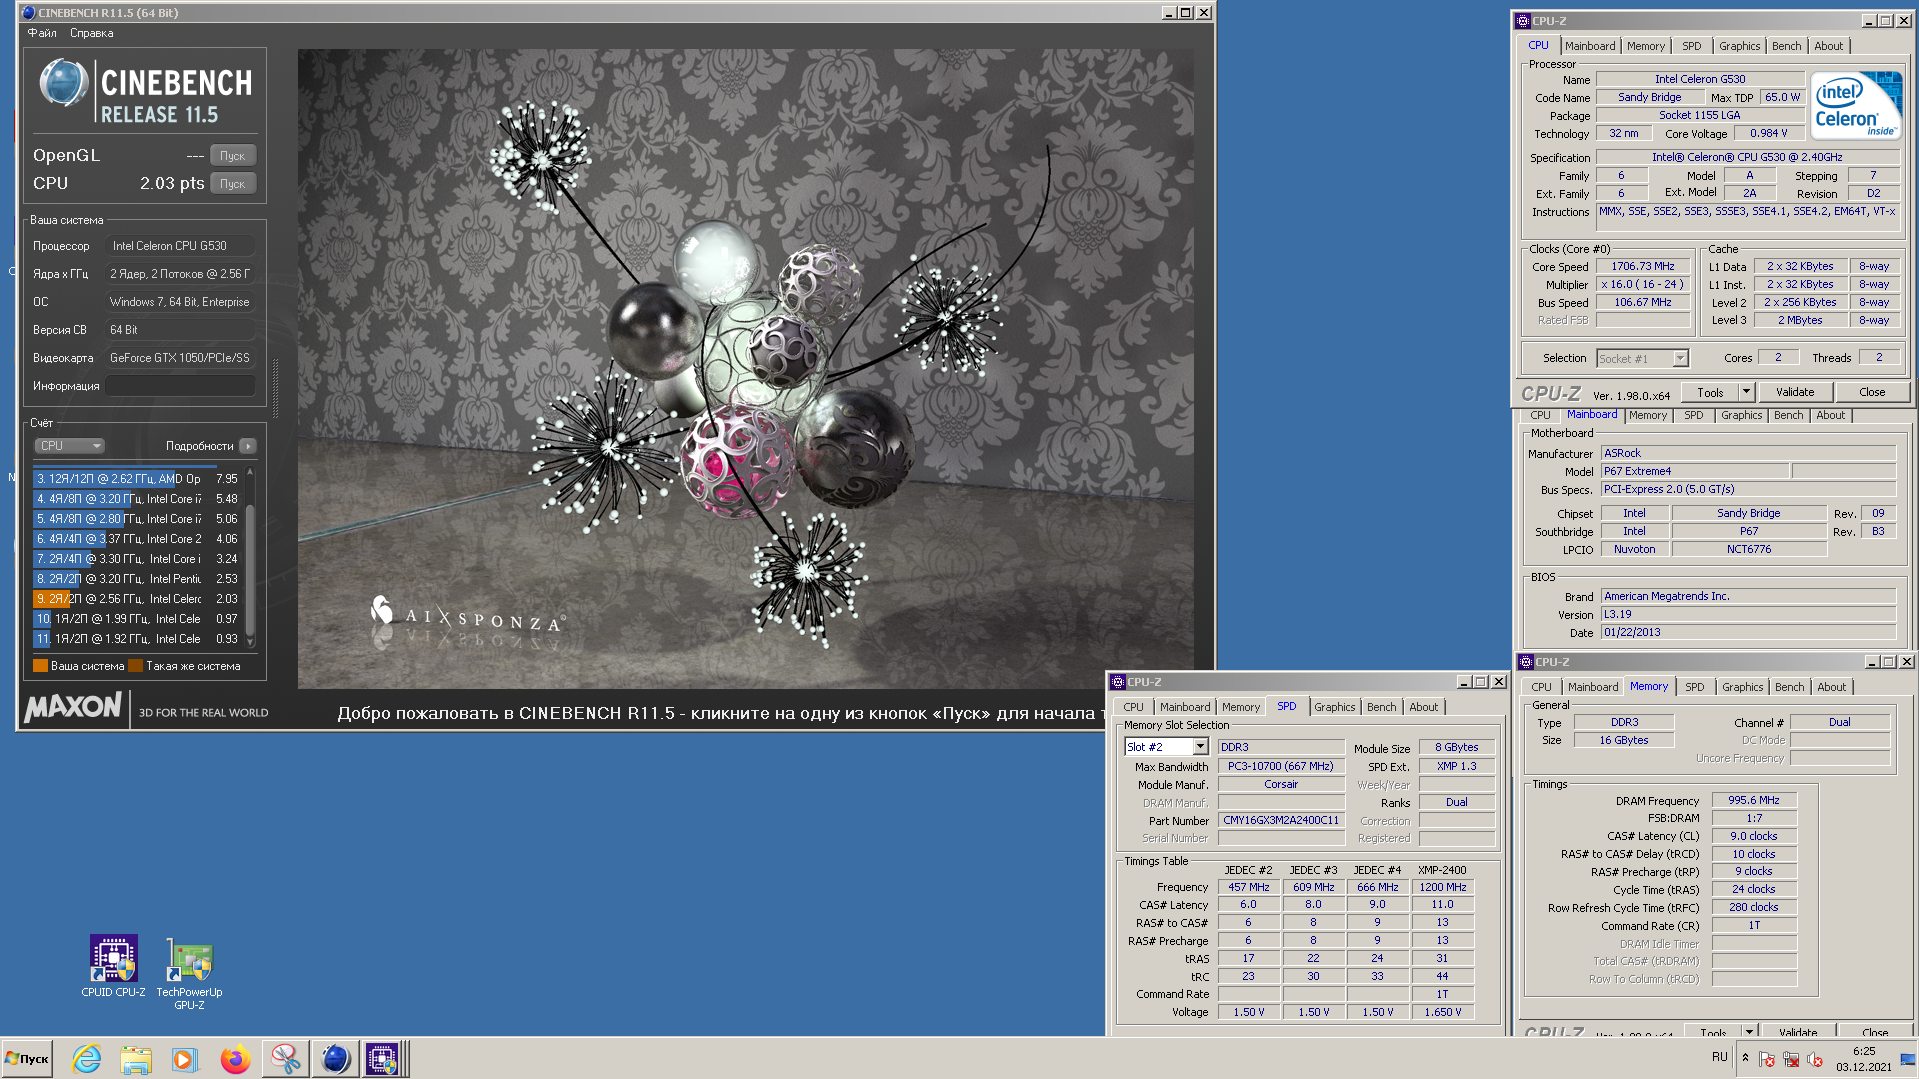
Task: Open the Справка menu in Cinebench
Action: [x=92, y=33]
